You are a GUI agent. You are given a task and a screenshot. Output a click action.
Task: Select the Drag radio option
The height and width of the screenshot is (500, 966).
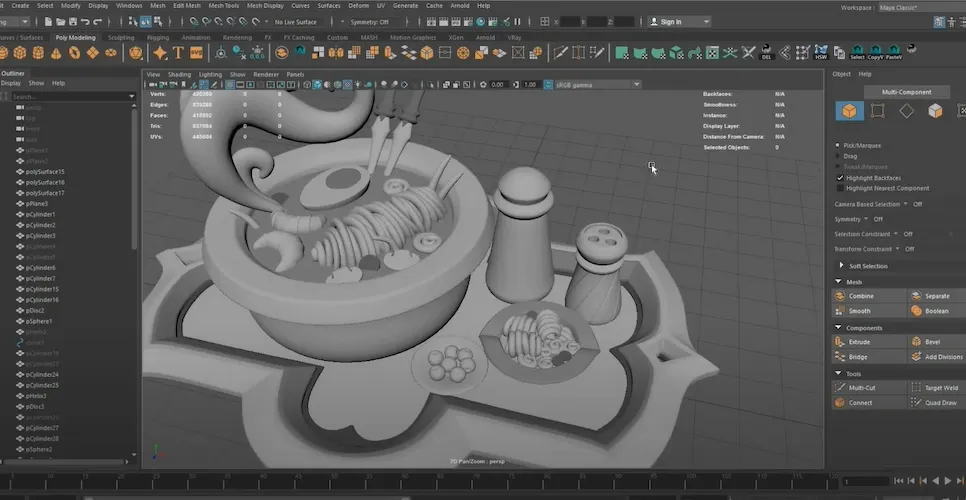(x=838, y=156)
